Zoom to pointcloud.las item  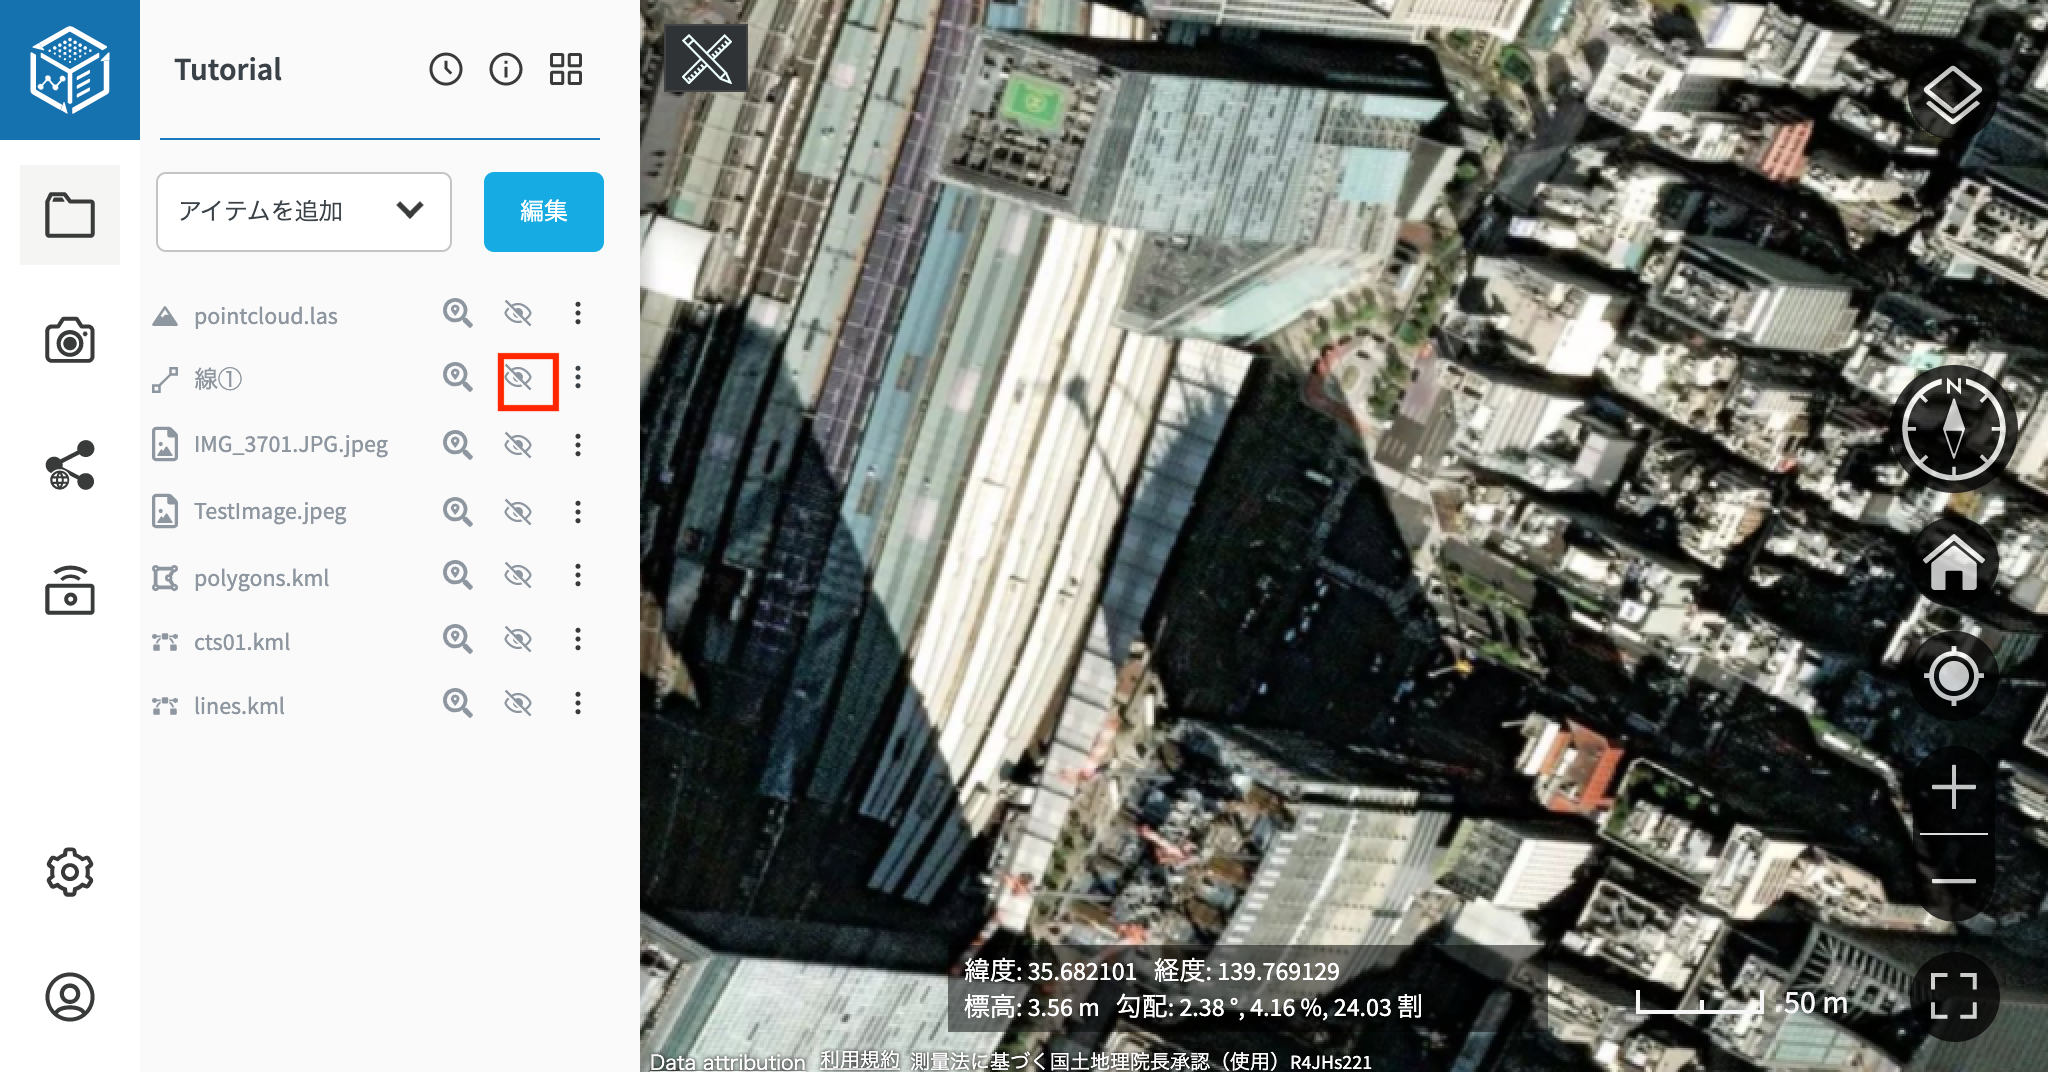click(x=458, y=314)
